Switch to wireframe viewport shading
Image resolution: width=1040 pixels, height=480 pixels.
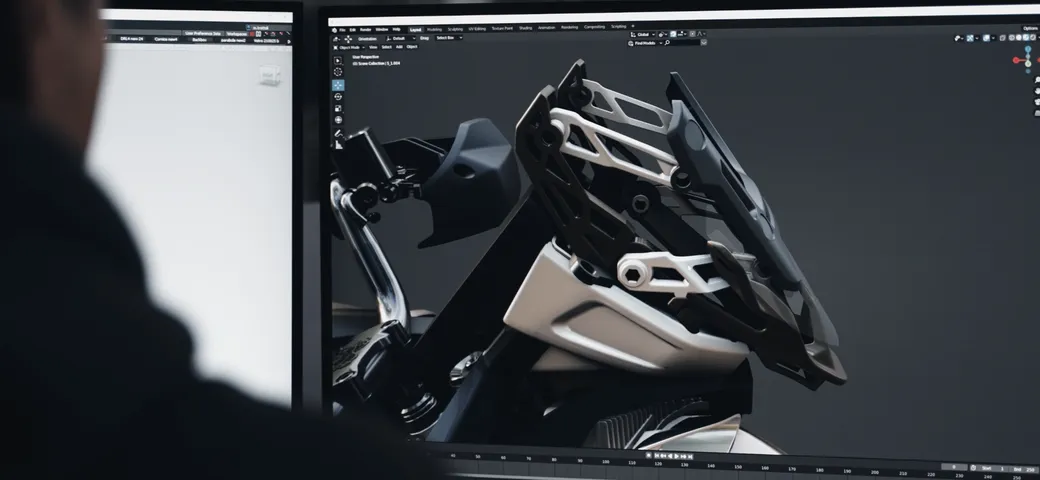point(1011,38)
